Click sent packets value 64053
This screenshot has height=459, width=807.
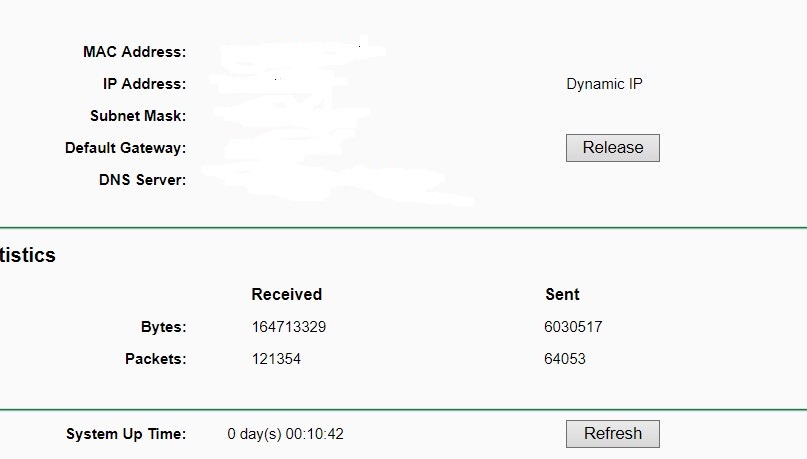pyautogui.click(x=565, y=359)
